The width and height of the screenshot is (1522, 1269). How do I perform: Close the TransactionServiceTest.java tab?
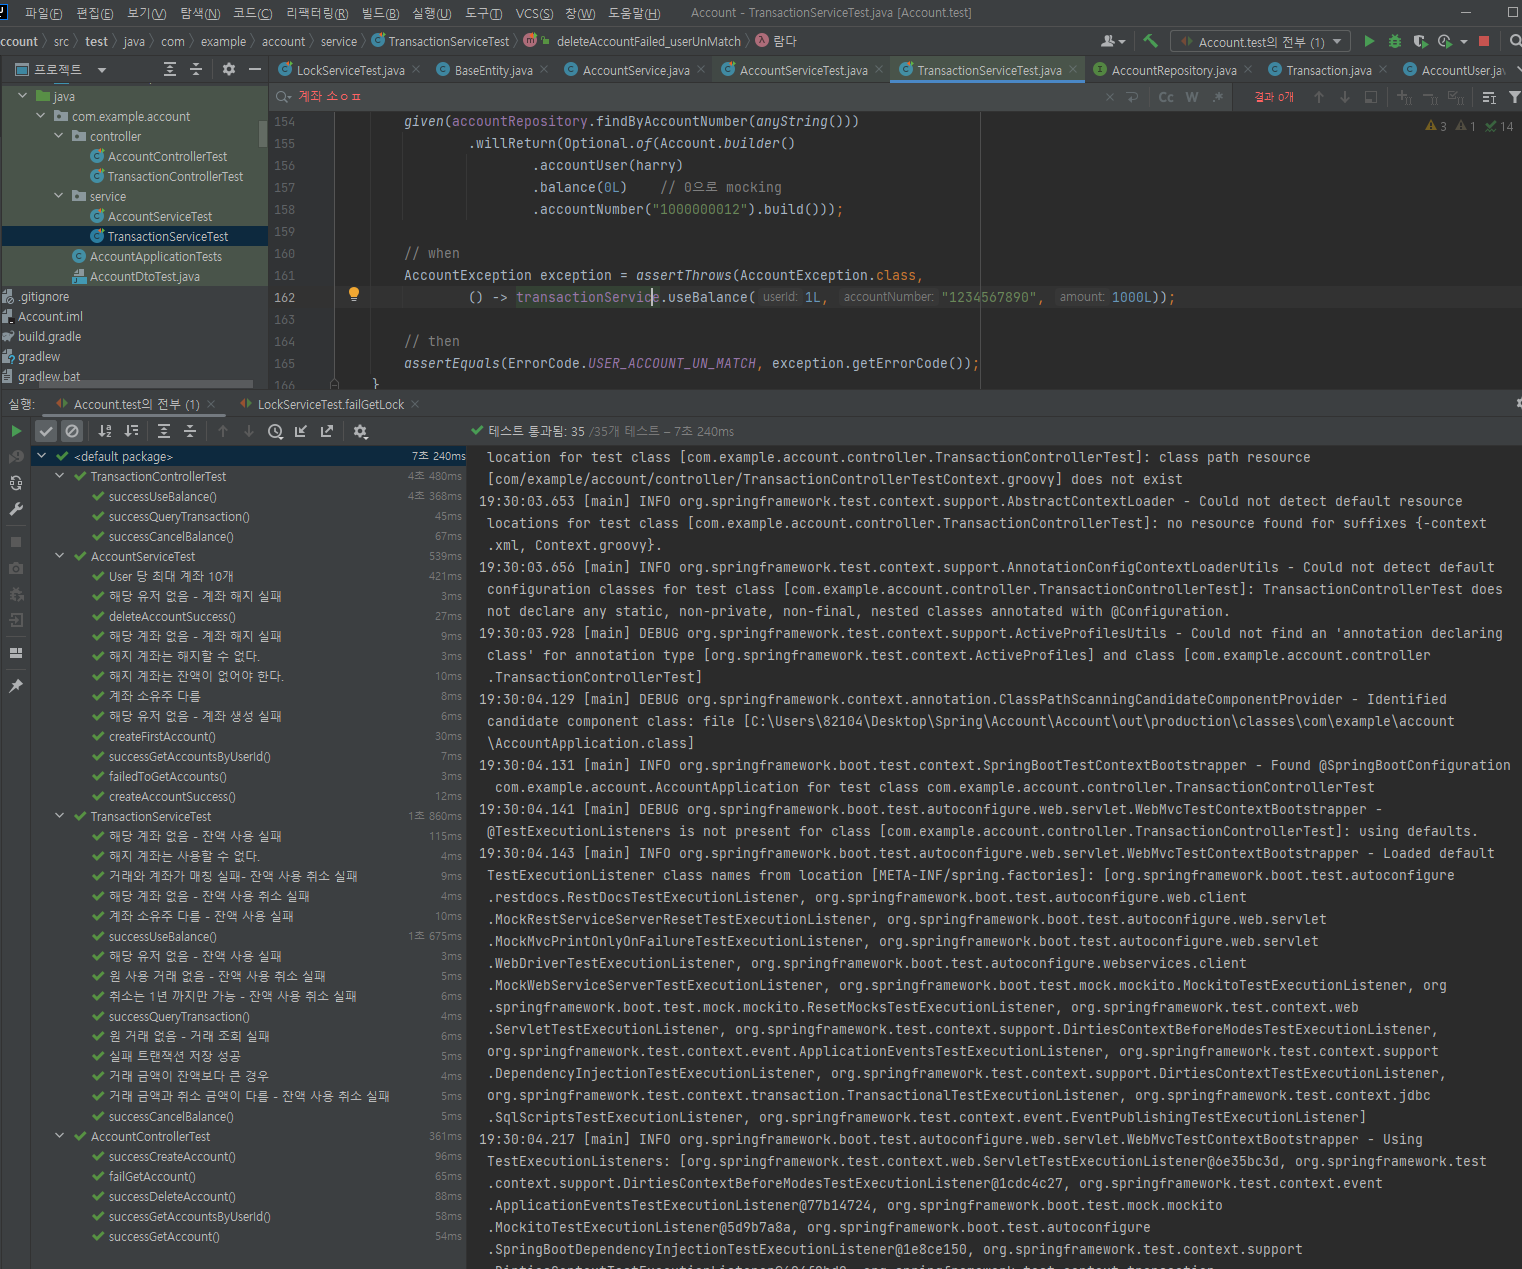(x=1073, y=70)
